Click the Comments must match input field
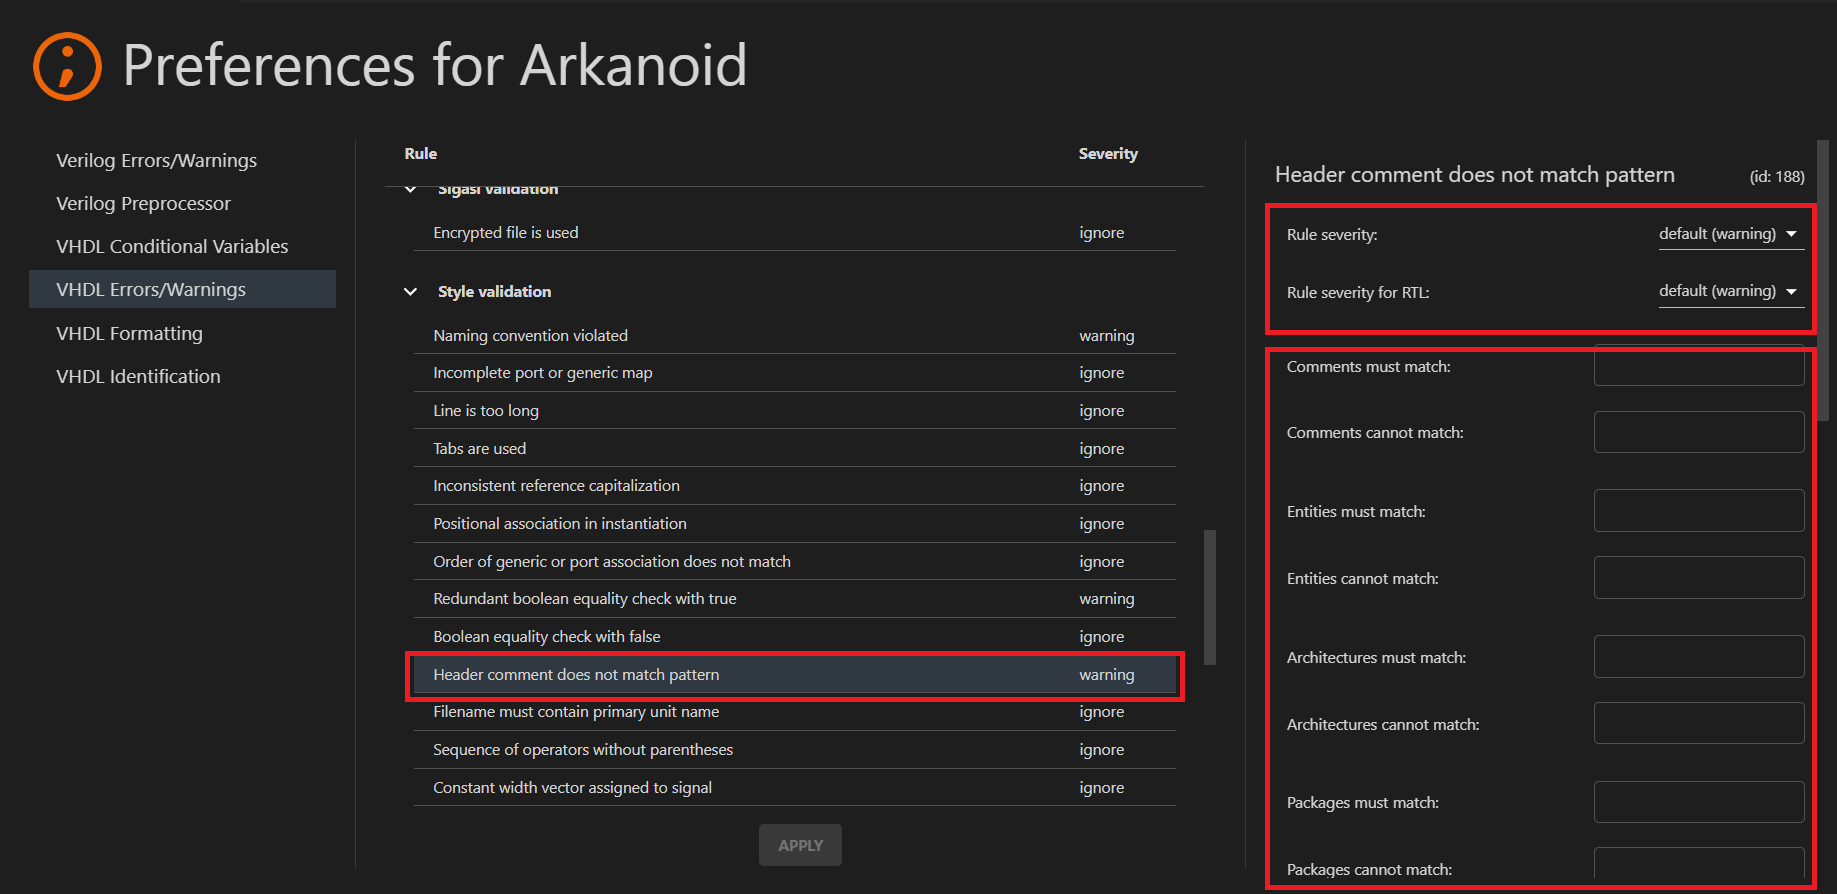The image size is (1837, 894). pos(1698,367)
